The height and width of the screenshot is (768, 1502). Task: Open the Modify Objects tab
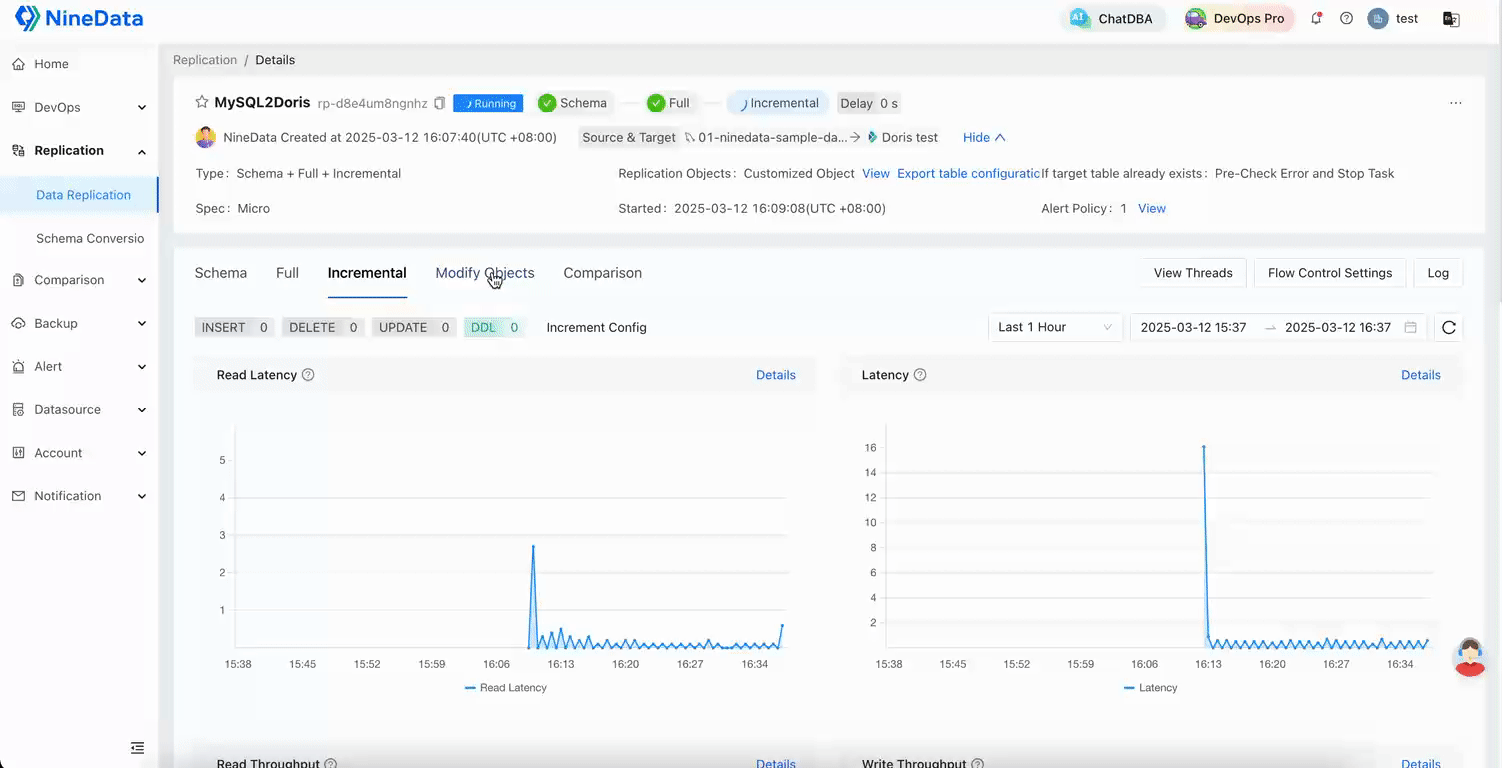pos(485,273)
